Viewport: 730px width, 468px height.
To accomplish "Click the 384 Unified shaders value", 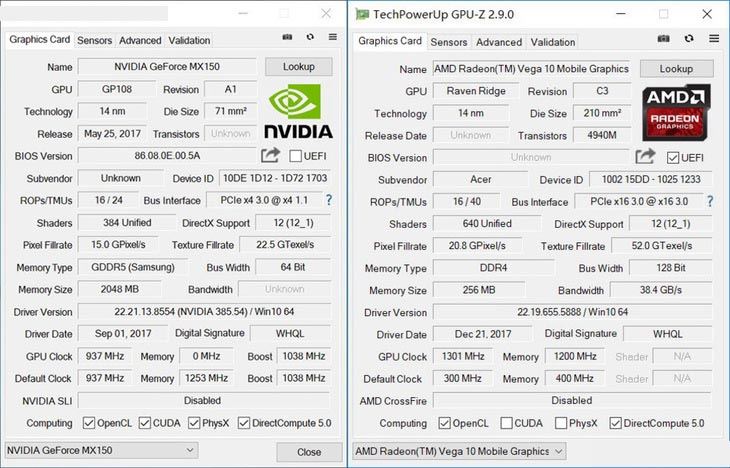I will click(x=127, y=223).
